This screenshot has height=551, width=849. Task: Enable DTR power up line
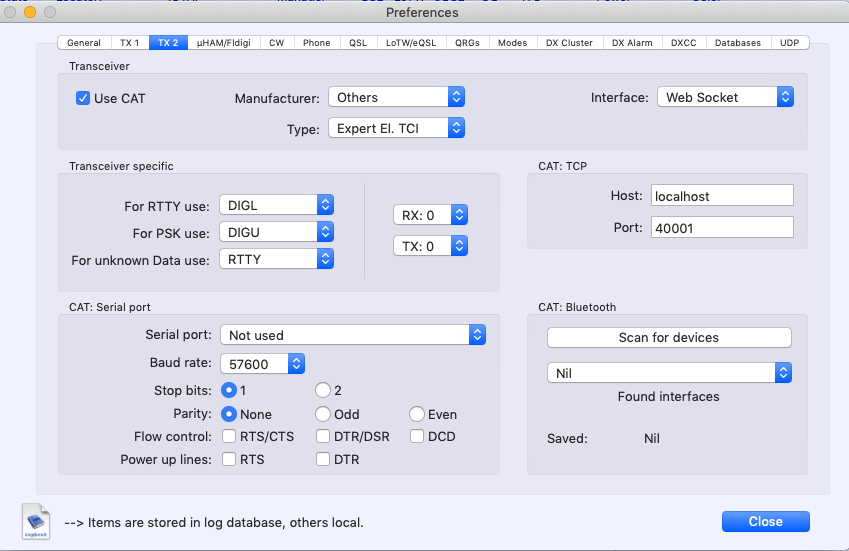coord(324,459)
